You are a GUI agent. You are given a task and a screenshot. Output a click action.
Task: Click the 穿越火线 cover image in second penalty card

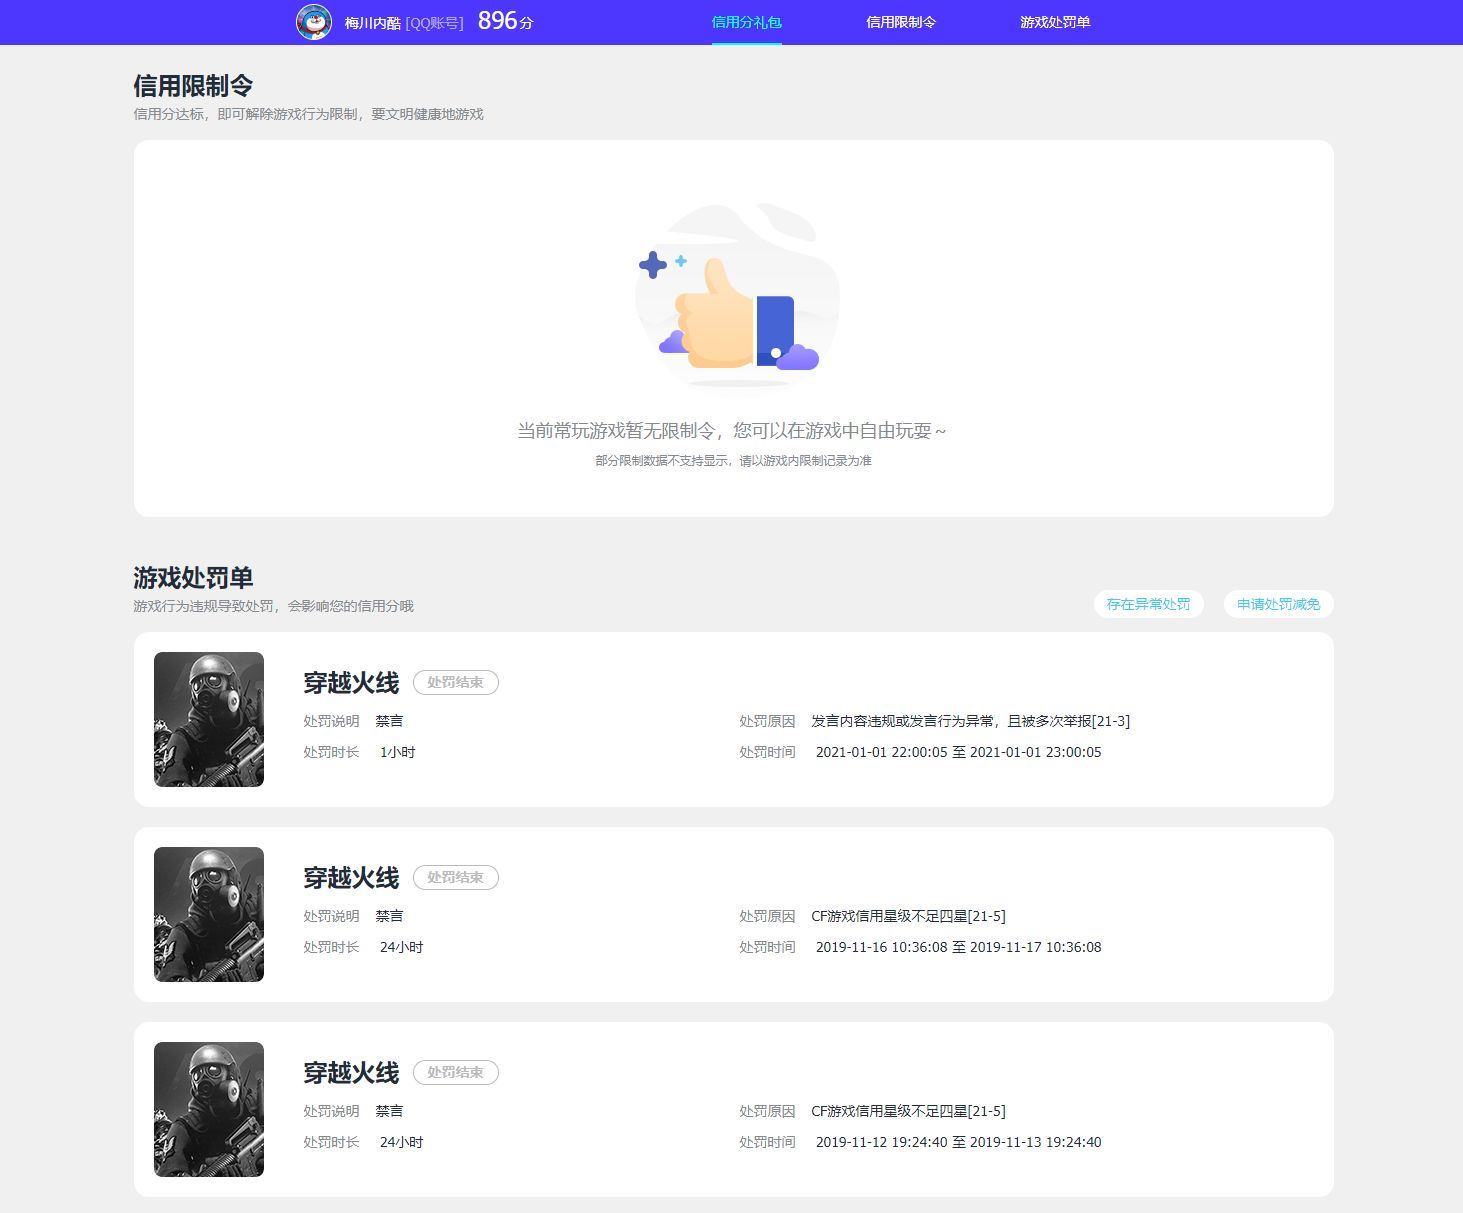pos(209,913)
